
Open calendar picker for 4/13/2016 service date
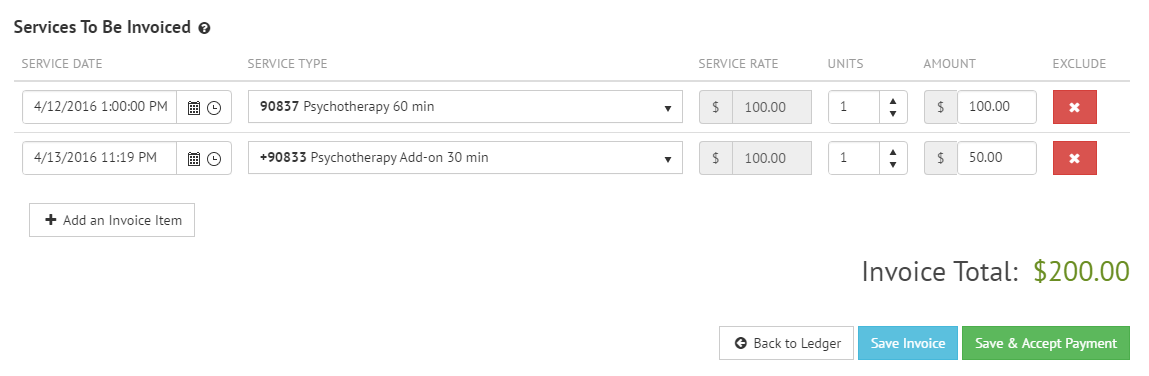click(194, 158)
